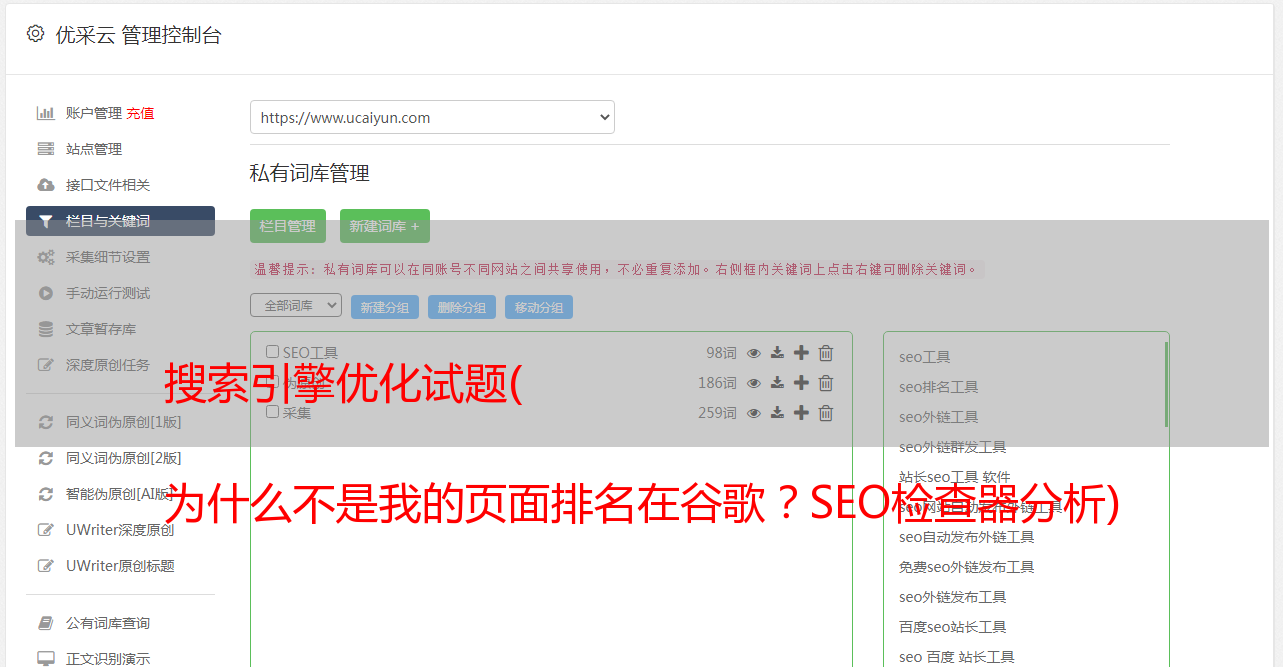
Task: Select keyword seo工具 in right list
Action: [x=924, y=357]
